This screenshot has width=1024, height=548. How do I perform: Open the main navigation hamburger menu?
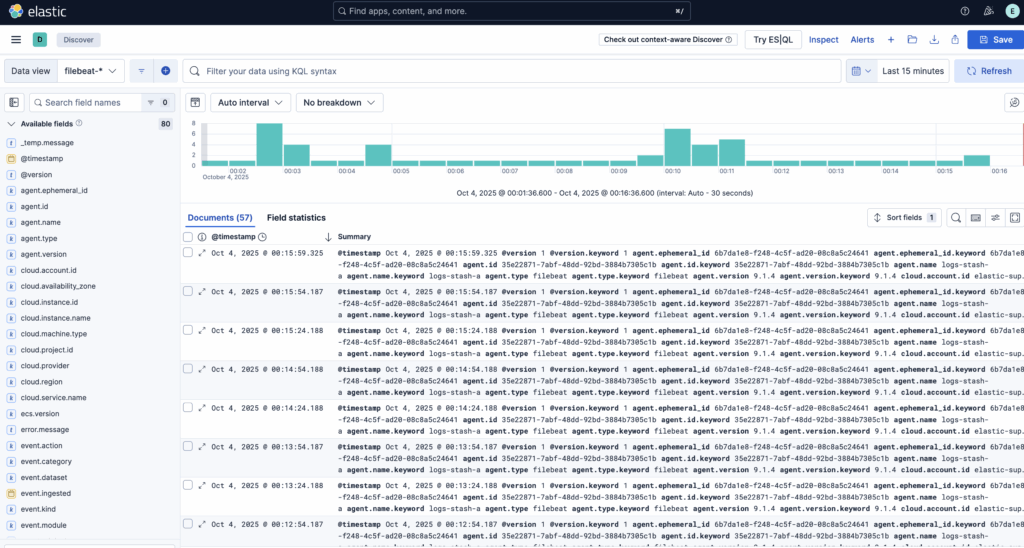click(x=15, y=40)
